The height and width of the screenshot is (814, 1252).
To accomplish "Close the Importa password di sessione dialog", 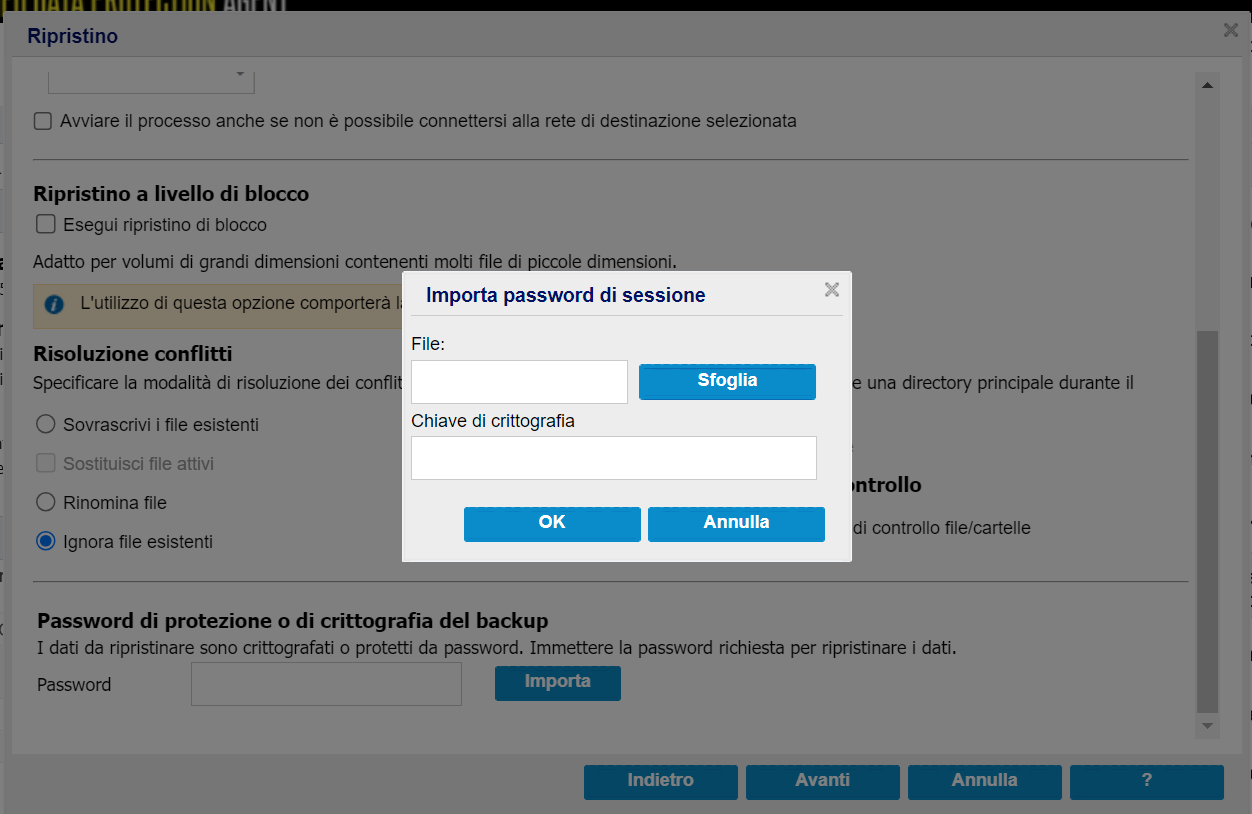I will [x=831, y=290].
